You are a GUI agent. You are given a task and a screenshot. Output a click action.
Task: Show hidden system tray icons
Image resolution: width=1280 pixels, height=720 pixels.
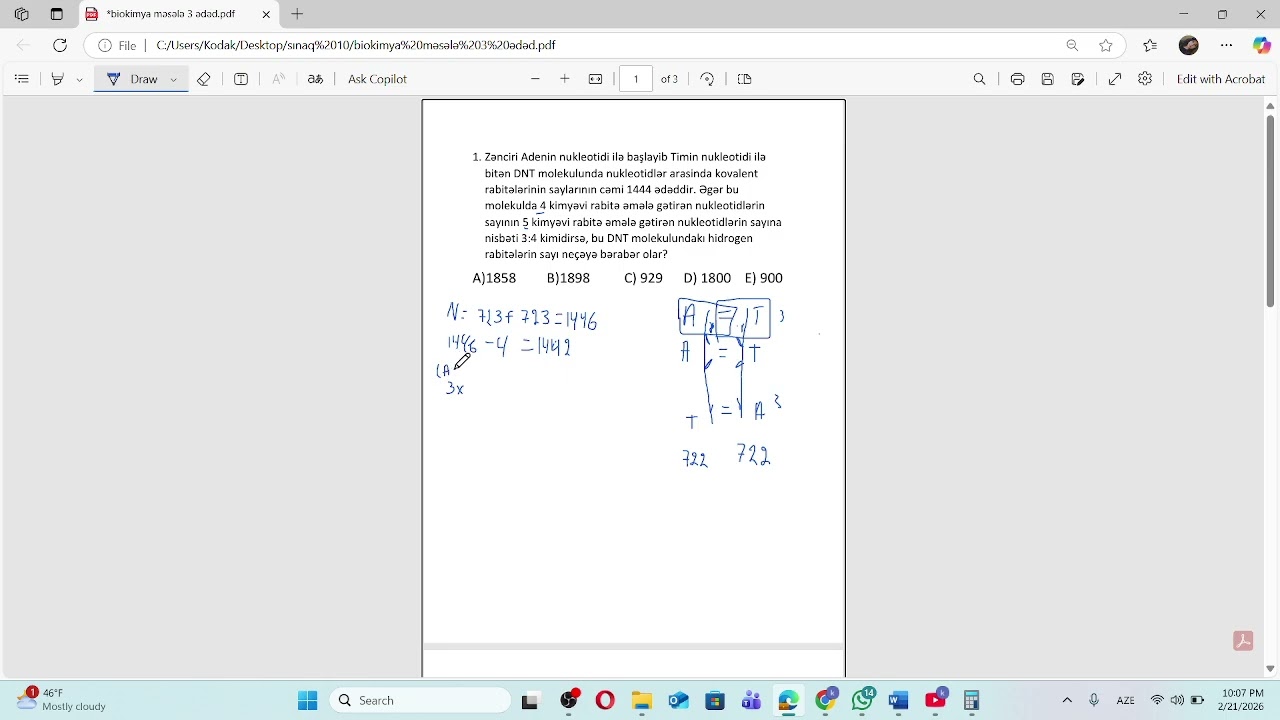1067,700
